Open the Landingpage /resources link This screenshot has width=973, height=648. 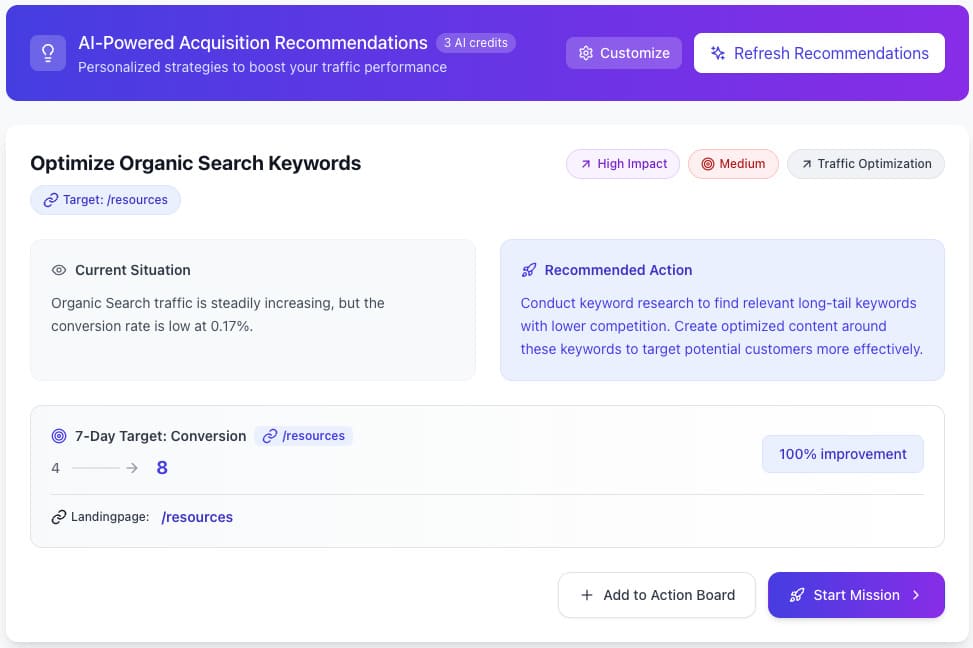pyautogui.click(x=197, y=517)
